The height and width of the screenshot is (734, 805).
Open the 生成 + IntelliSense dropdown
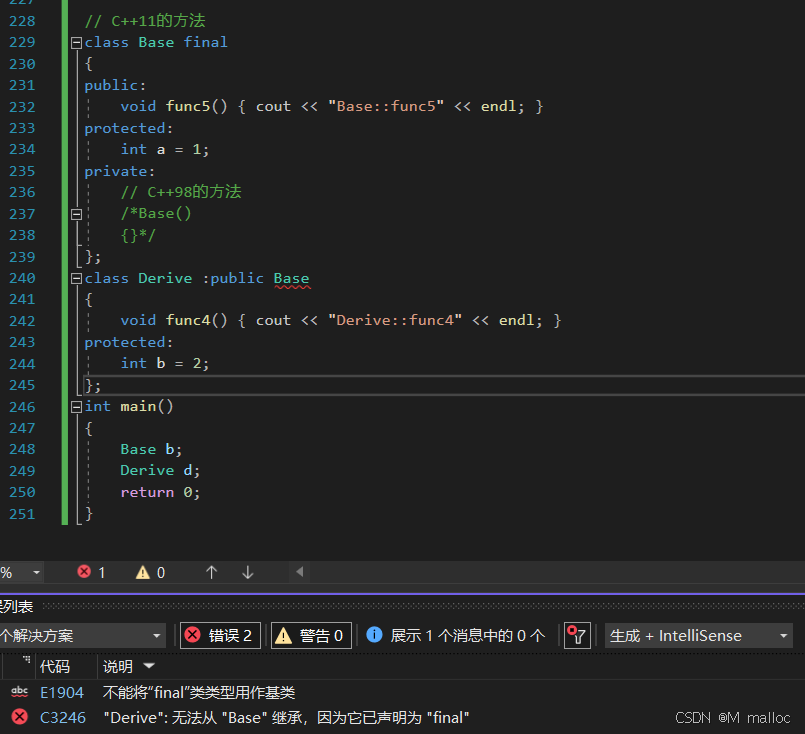(x=699, y=635)
